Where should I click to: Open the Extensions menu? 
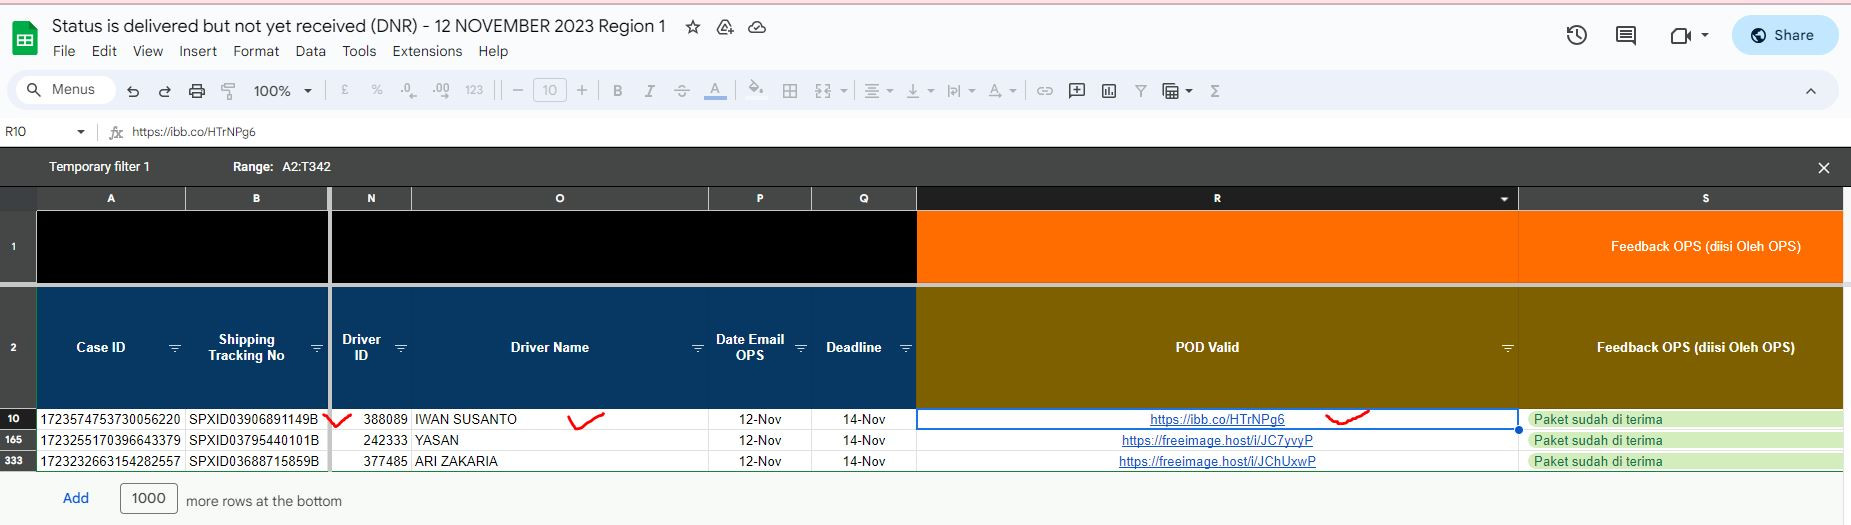(427, 51)
